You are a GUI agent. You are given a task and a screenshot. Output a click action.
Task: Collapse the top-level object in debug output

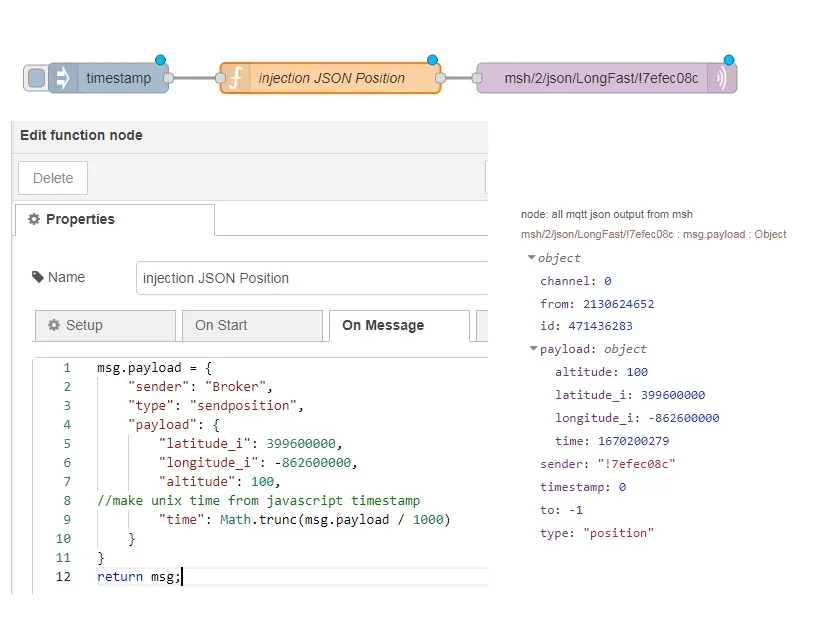point(532,258)
